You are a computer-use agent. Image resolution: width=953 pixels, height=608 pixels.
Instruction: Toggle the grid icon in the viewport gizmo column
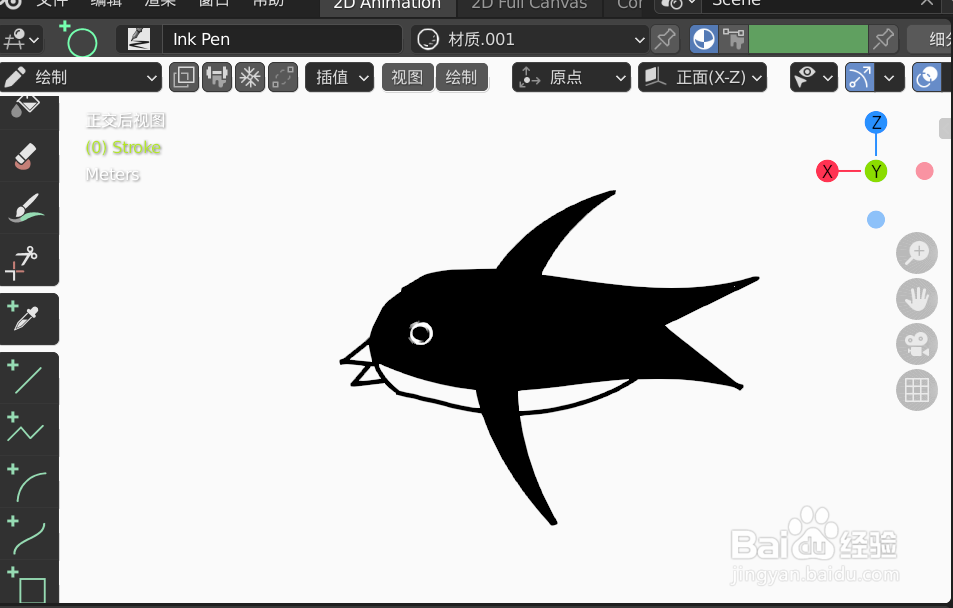click(916, 390)
